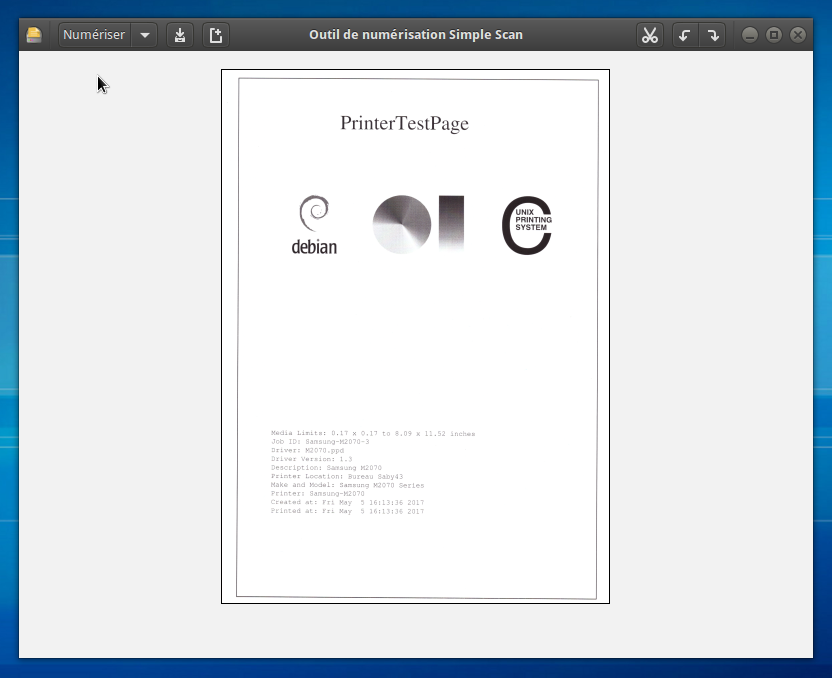The image size is (832, 678).
Task: Expand the Numériser dropdown arrow
Action: pos(145,35)
